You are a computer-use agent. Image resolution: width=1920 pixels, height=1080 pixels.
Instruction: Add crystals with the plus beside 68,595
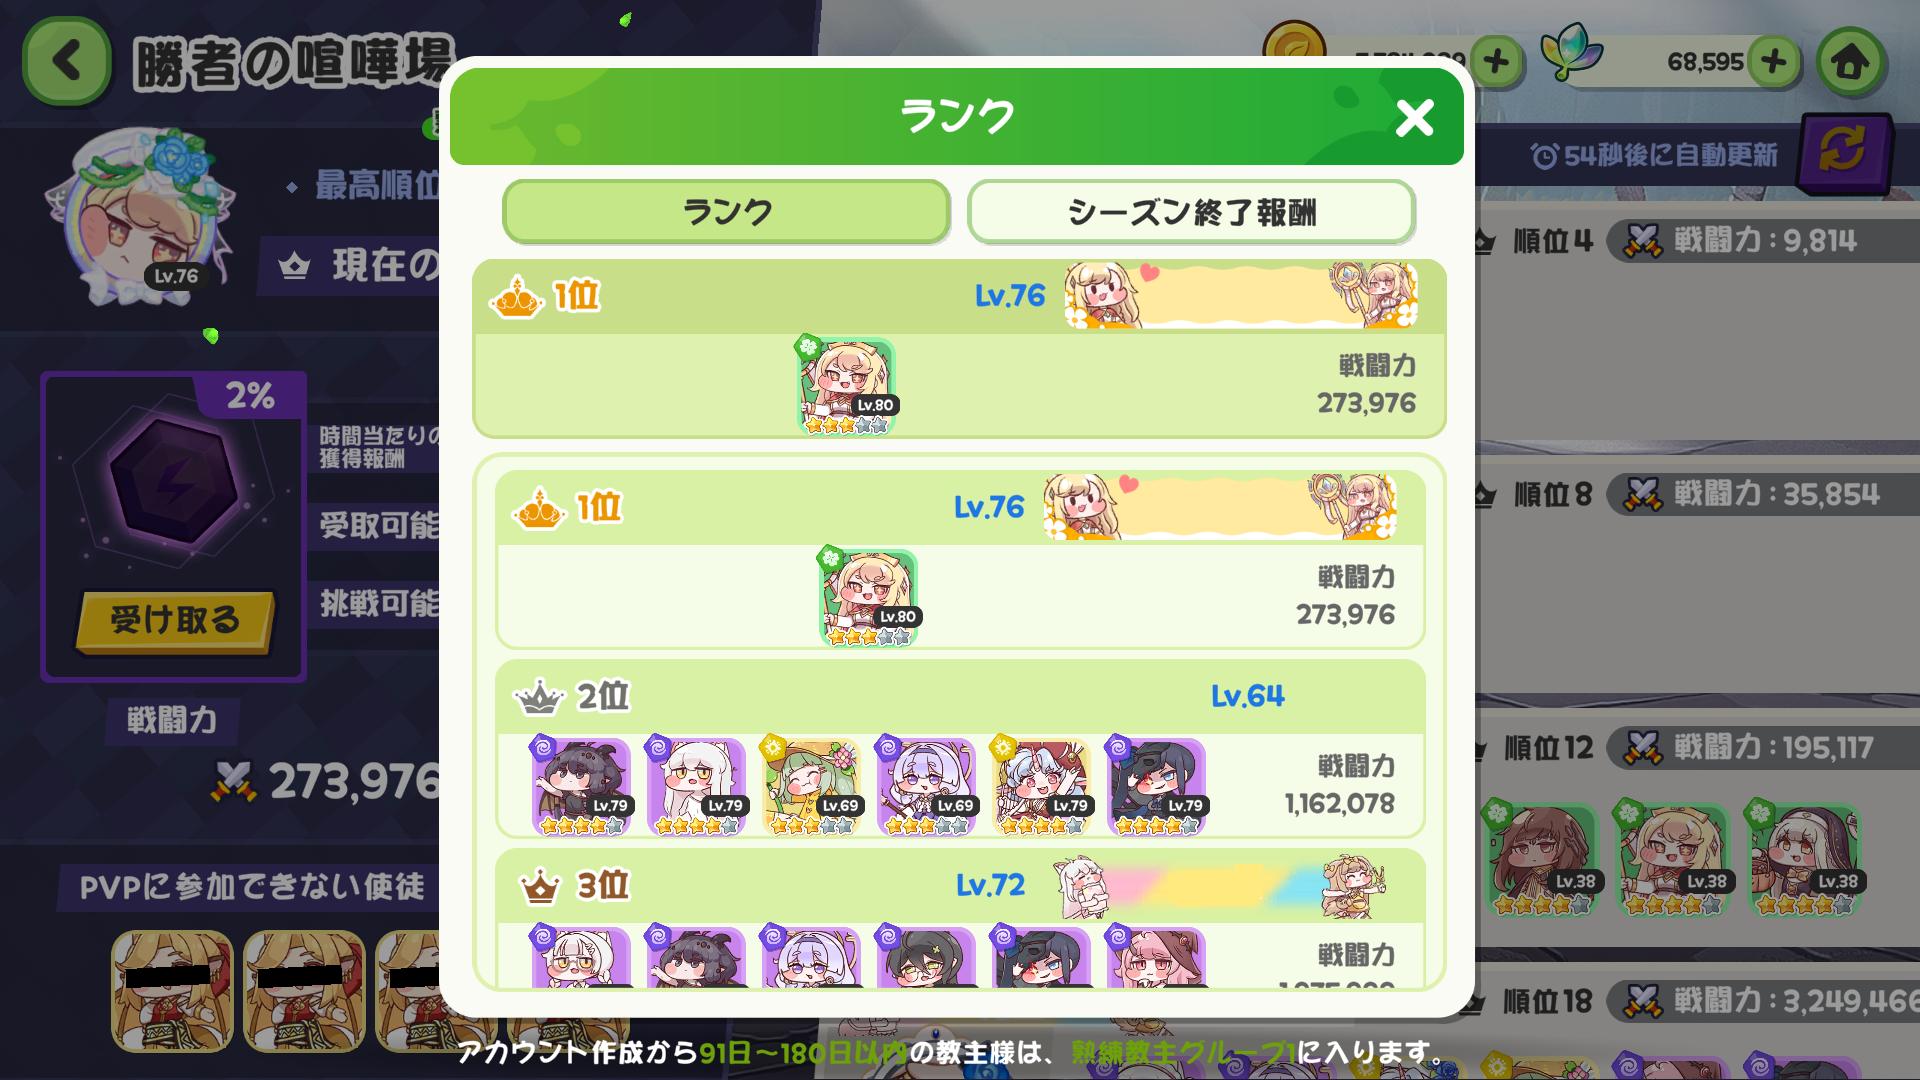pyautogui.click(x=1773, y=62)
